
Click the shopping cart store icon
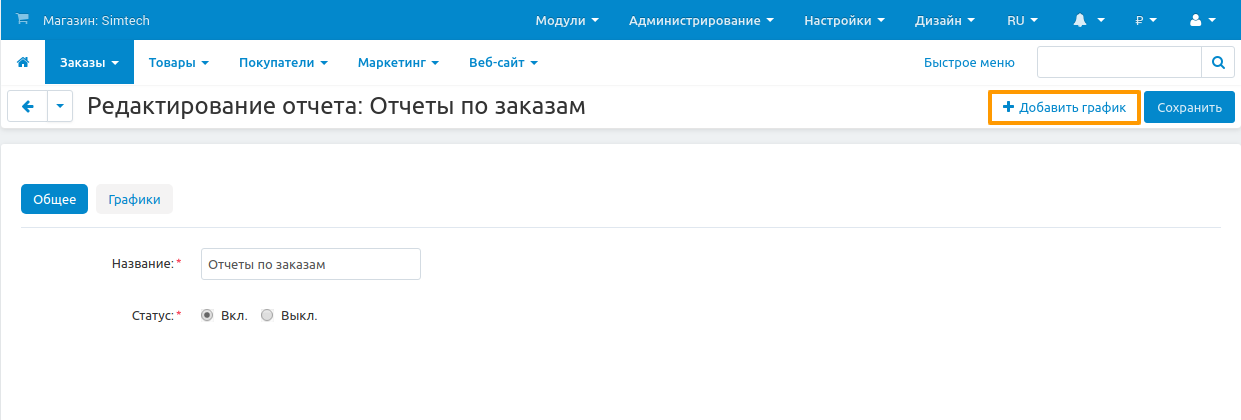tap(22, 20)
